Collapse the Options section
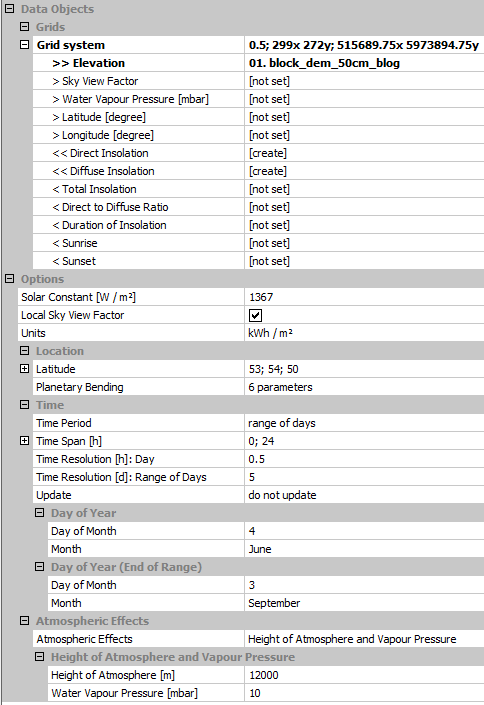Screen dimensions: 484x705 point(9,278)
